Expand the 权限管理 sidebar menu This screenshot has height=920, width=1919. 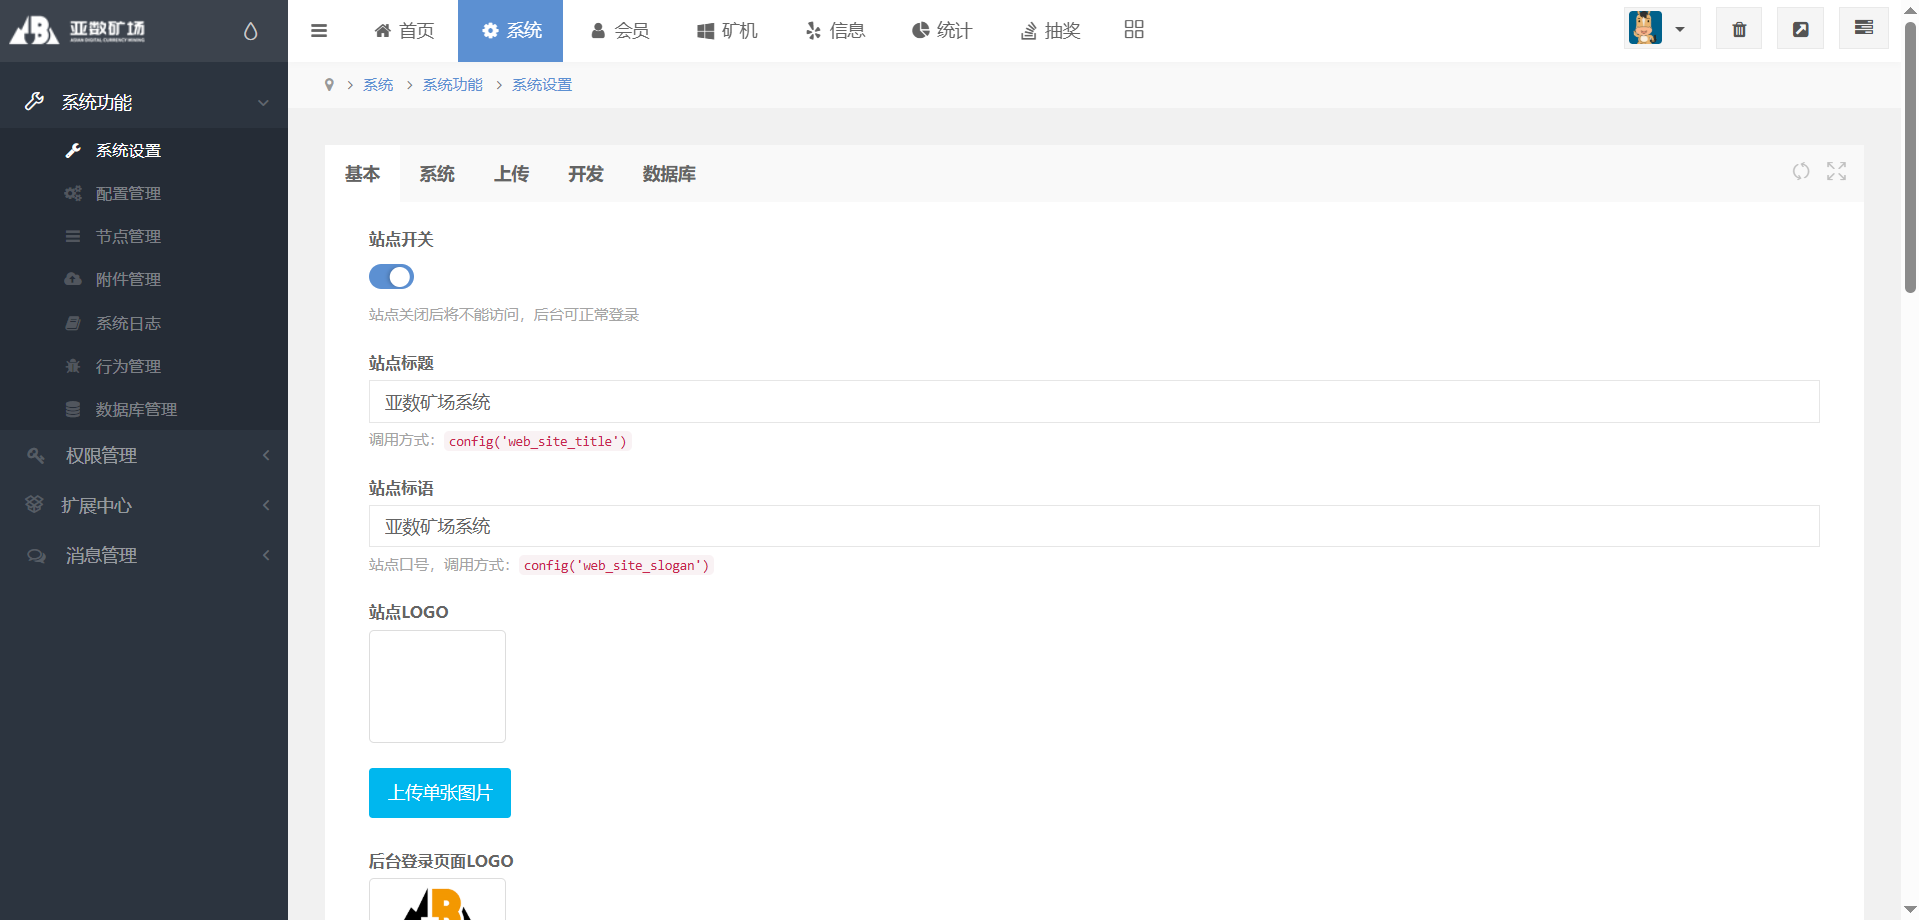tap(144, 456)
